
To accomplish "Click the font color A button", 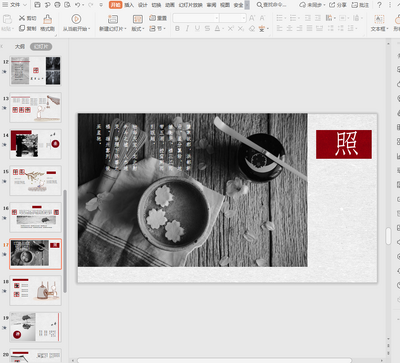I will pos(217,29).
